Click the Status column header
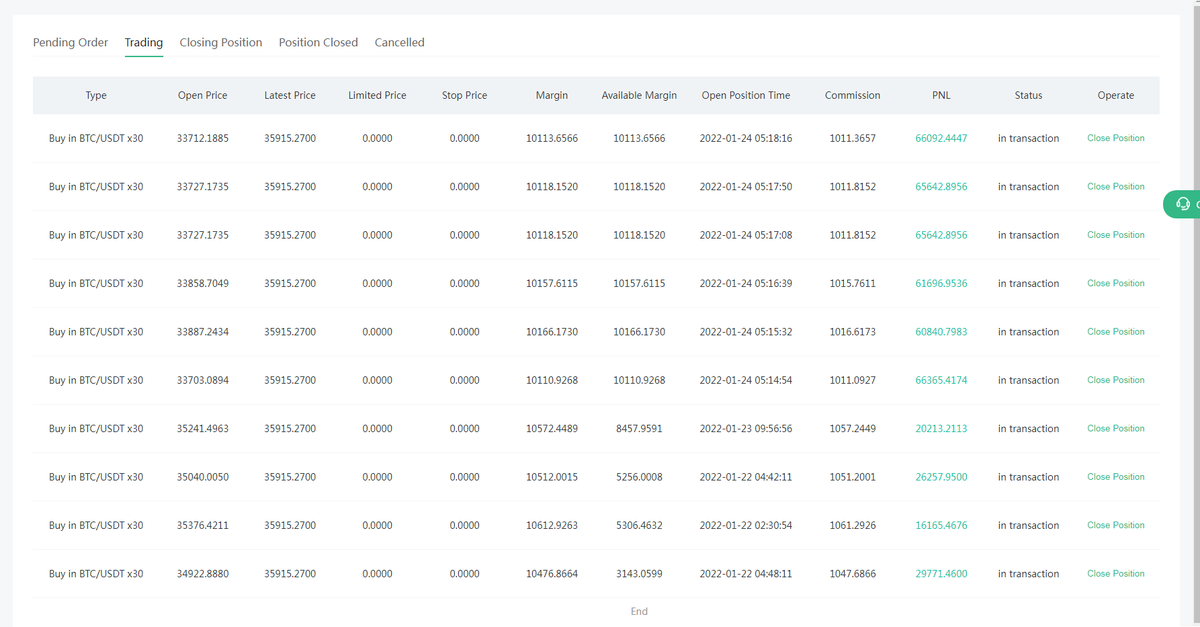Viewport: 1200px width, 627px height. pyautogui.click(x=1028, y=95)
